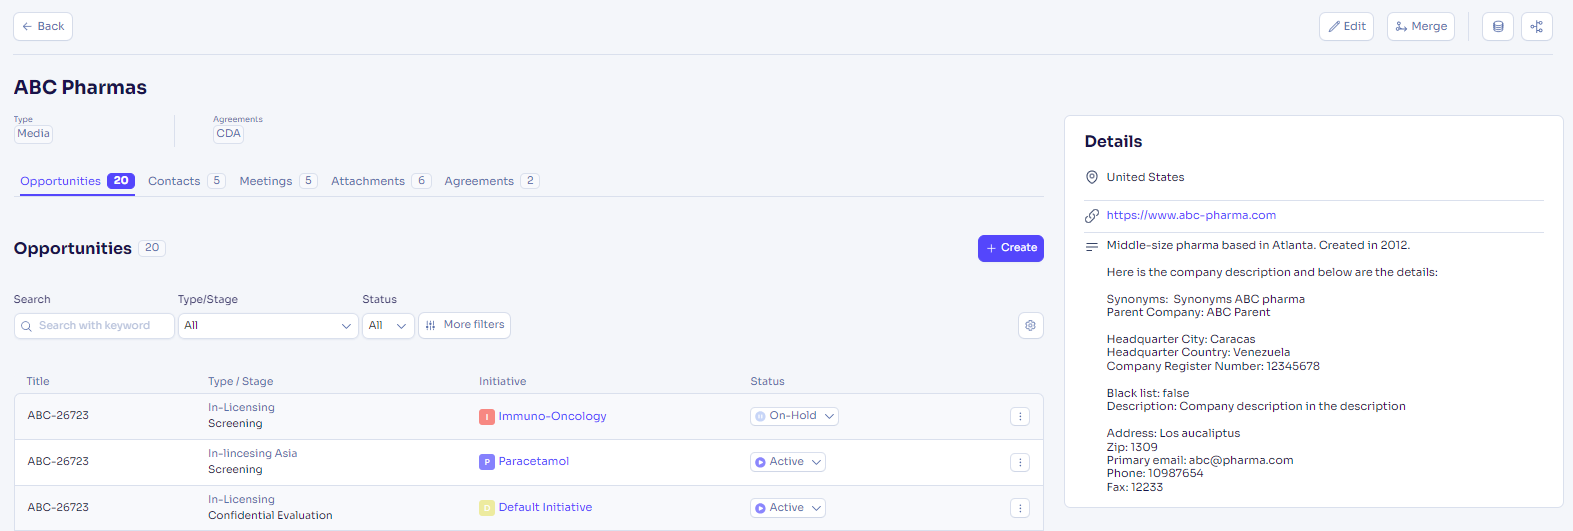Open row menu for Immuno-Oncology opportunity

tap(1019, 417)
